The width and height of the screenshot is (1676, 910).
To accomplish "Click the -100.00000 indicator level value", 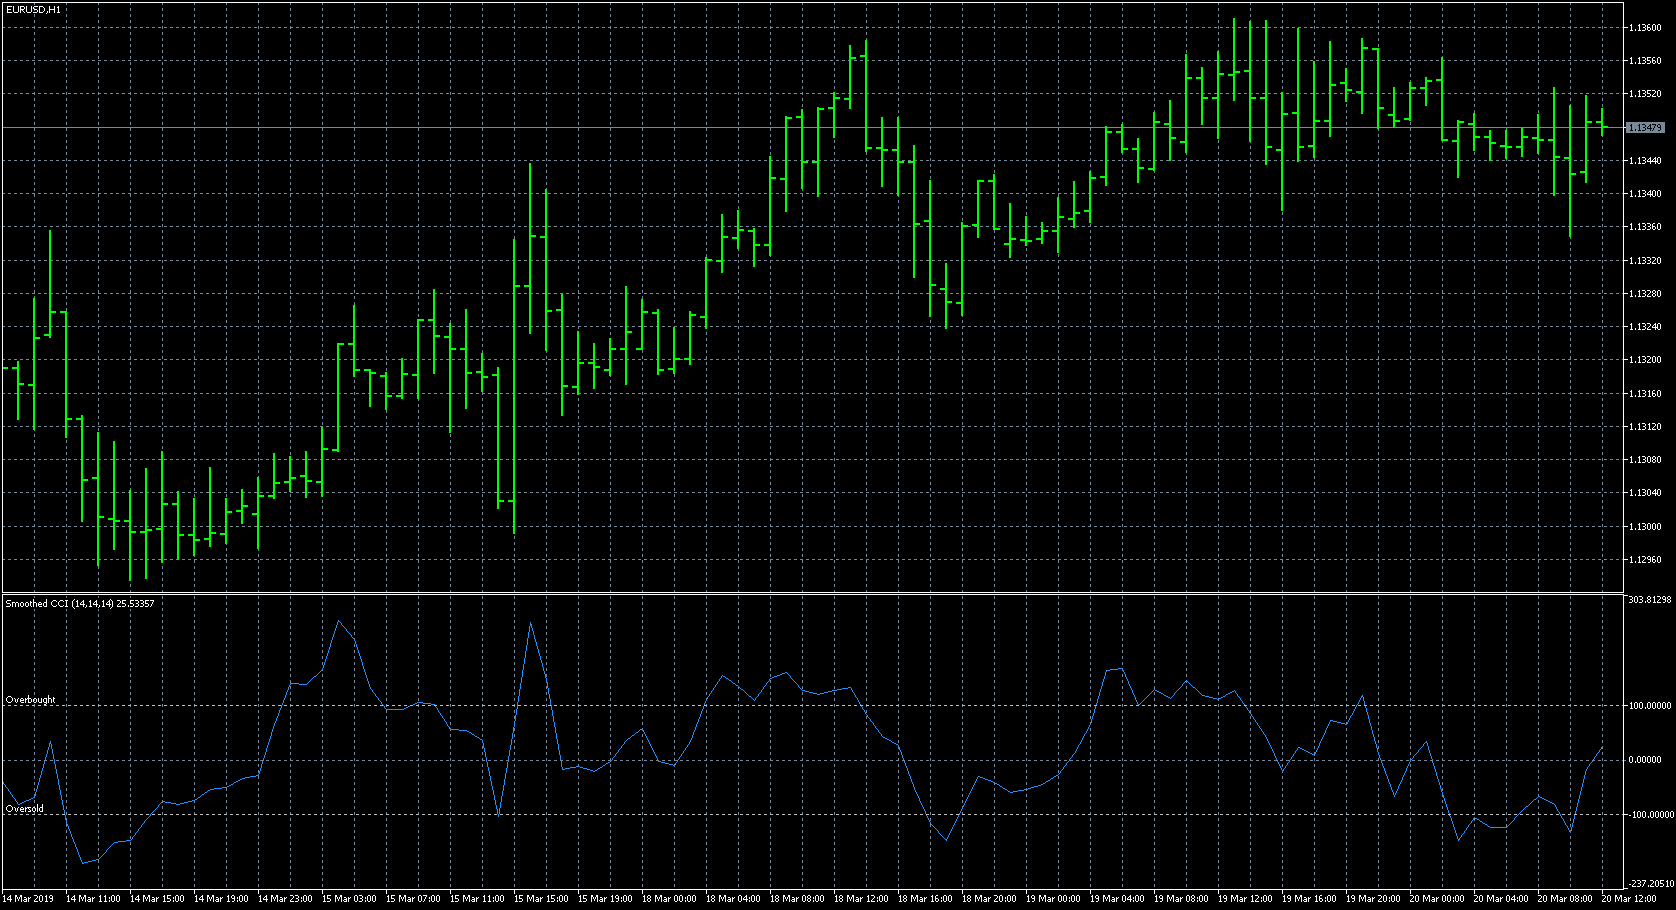I will click(x=1651, y=815).
